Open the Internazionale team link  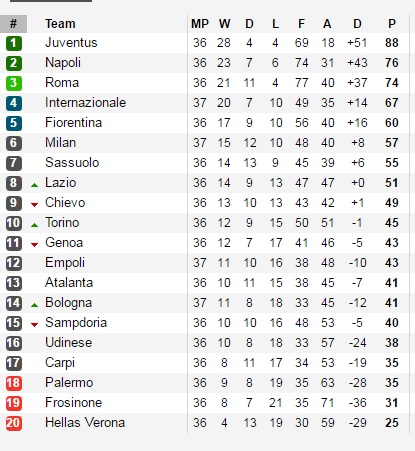point(85,103)
